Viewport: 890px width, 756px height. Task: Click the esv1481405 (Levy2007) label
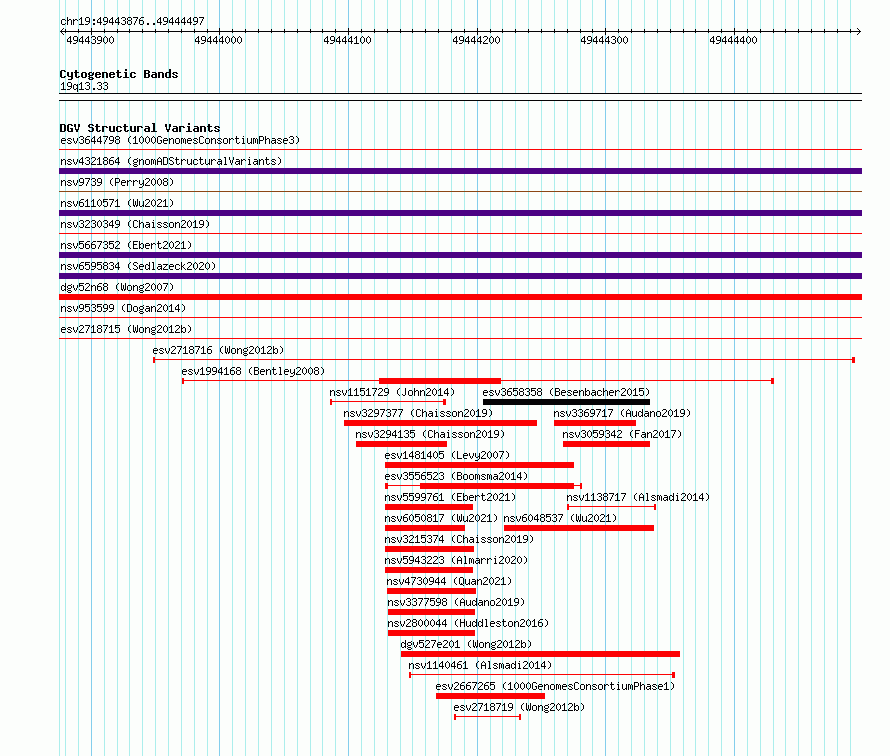click(x=447, y=455)
